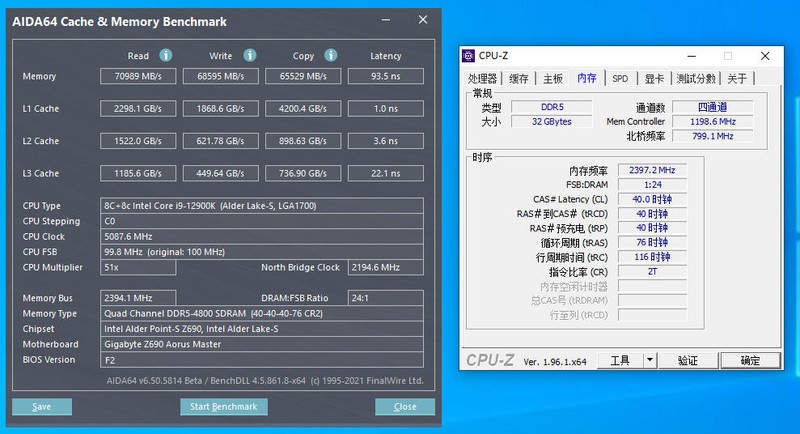Click Memory Read value 70989 MB/s
The width and height of the screenshot is (800, 434).
(x=138, y=76)
